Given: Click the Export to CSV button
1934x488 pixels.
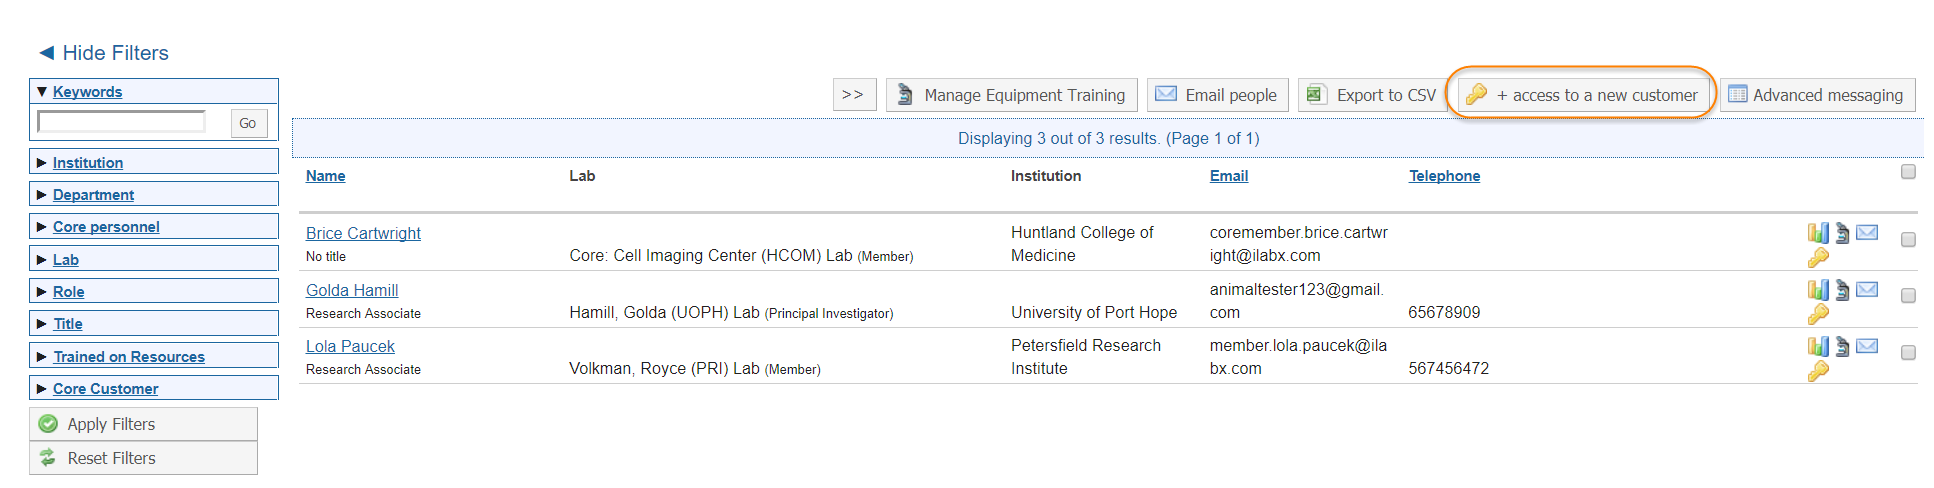Looking at the screenshot, I should pyautogui.click(x=1371, y=95).
